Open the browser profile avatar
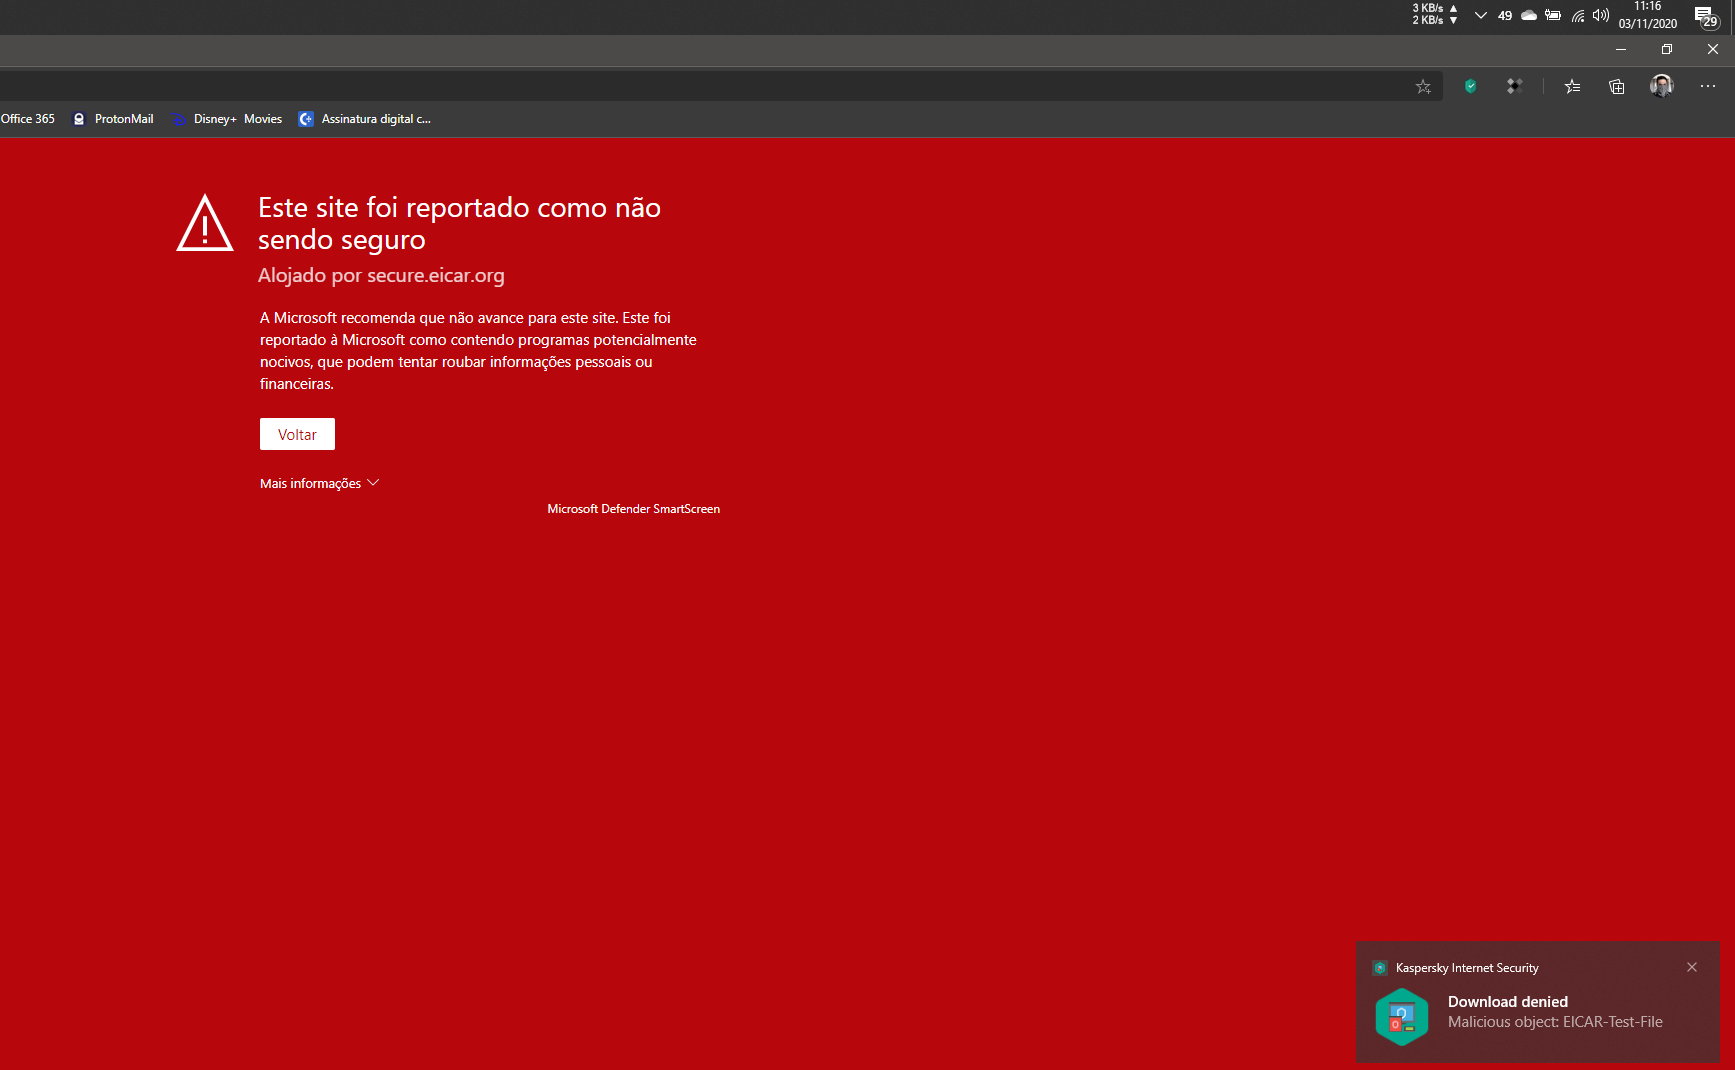 pyautogui.click(x=1662, y=86)
